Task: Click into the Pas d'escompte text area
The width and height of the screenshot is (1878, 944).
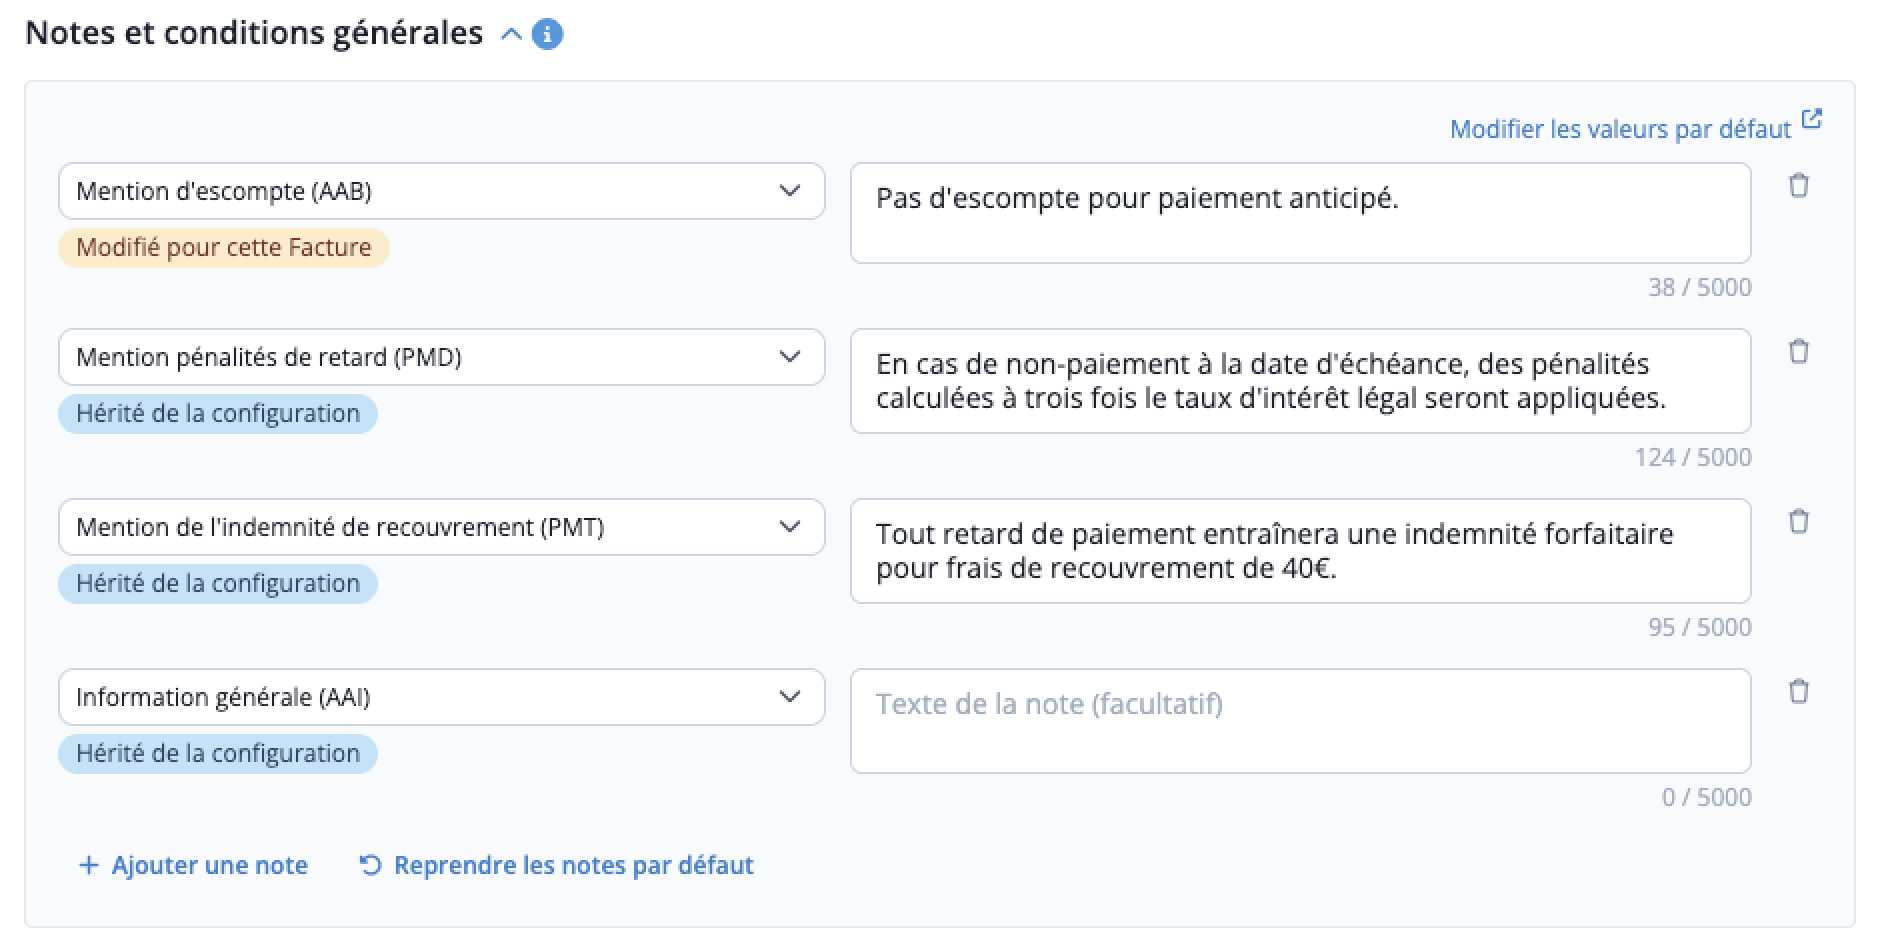Action: click(x=1300, y=213)
